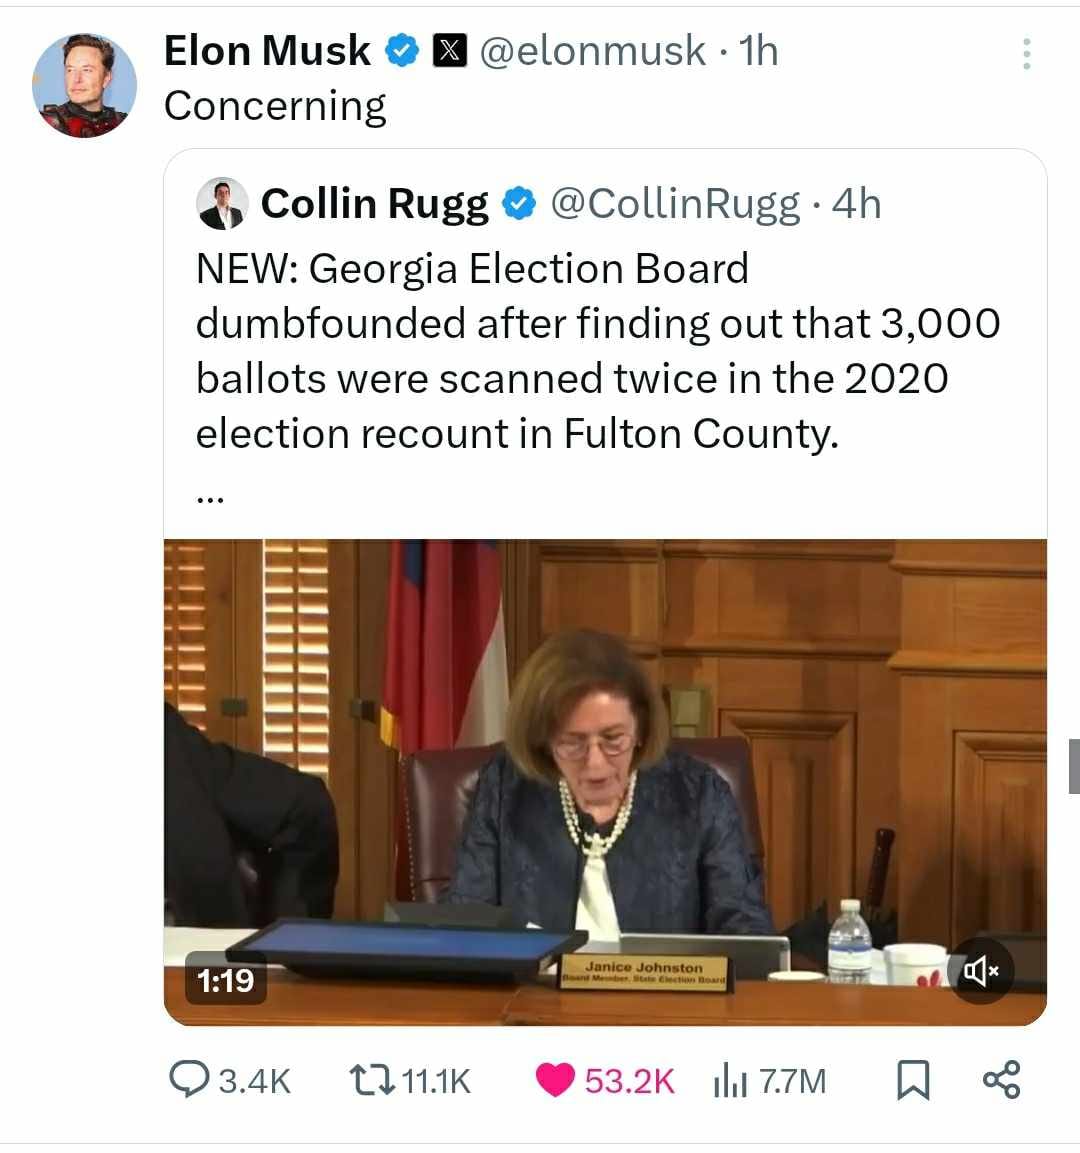The image size is (1080, 1153).
Task: Share the post via share icon
Action: 1001,1080
